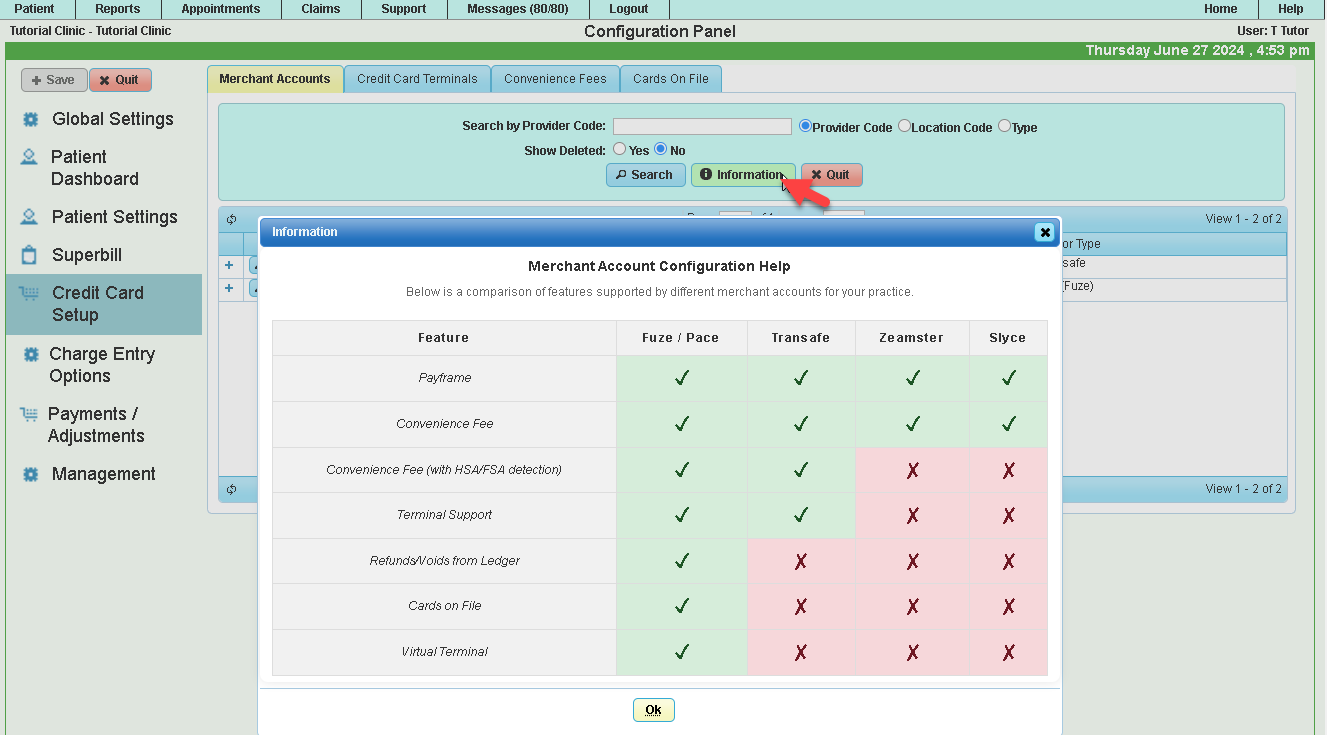Open Global Settings gear icon
Screen dimensions: 1327x735
tap(30, 120)
